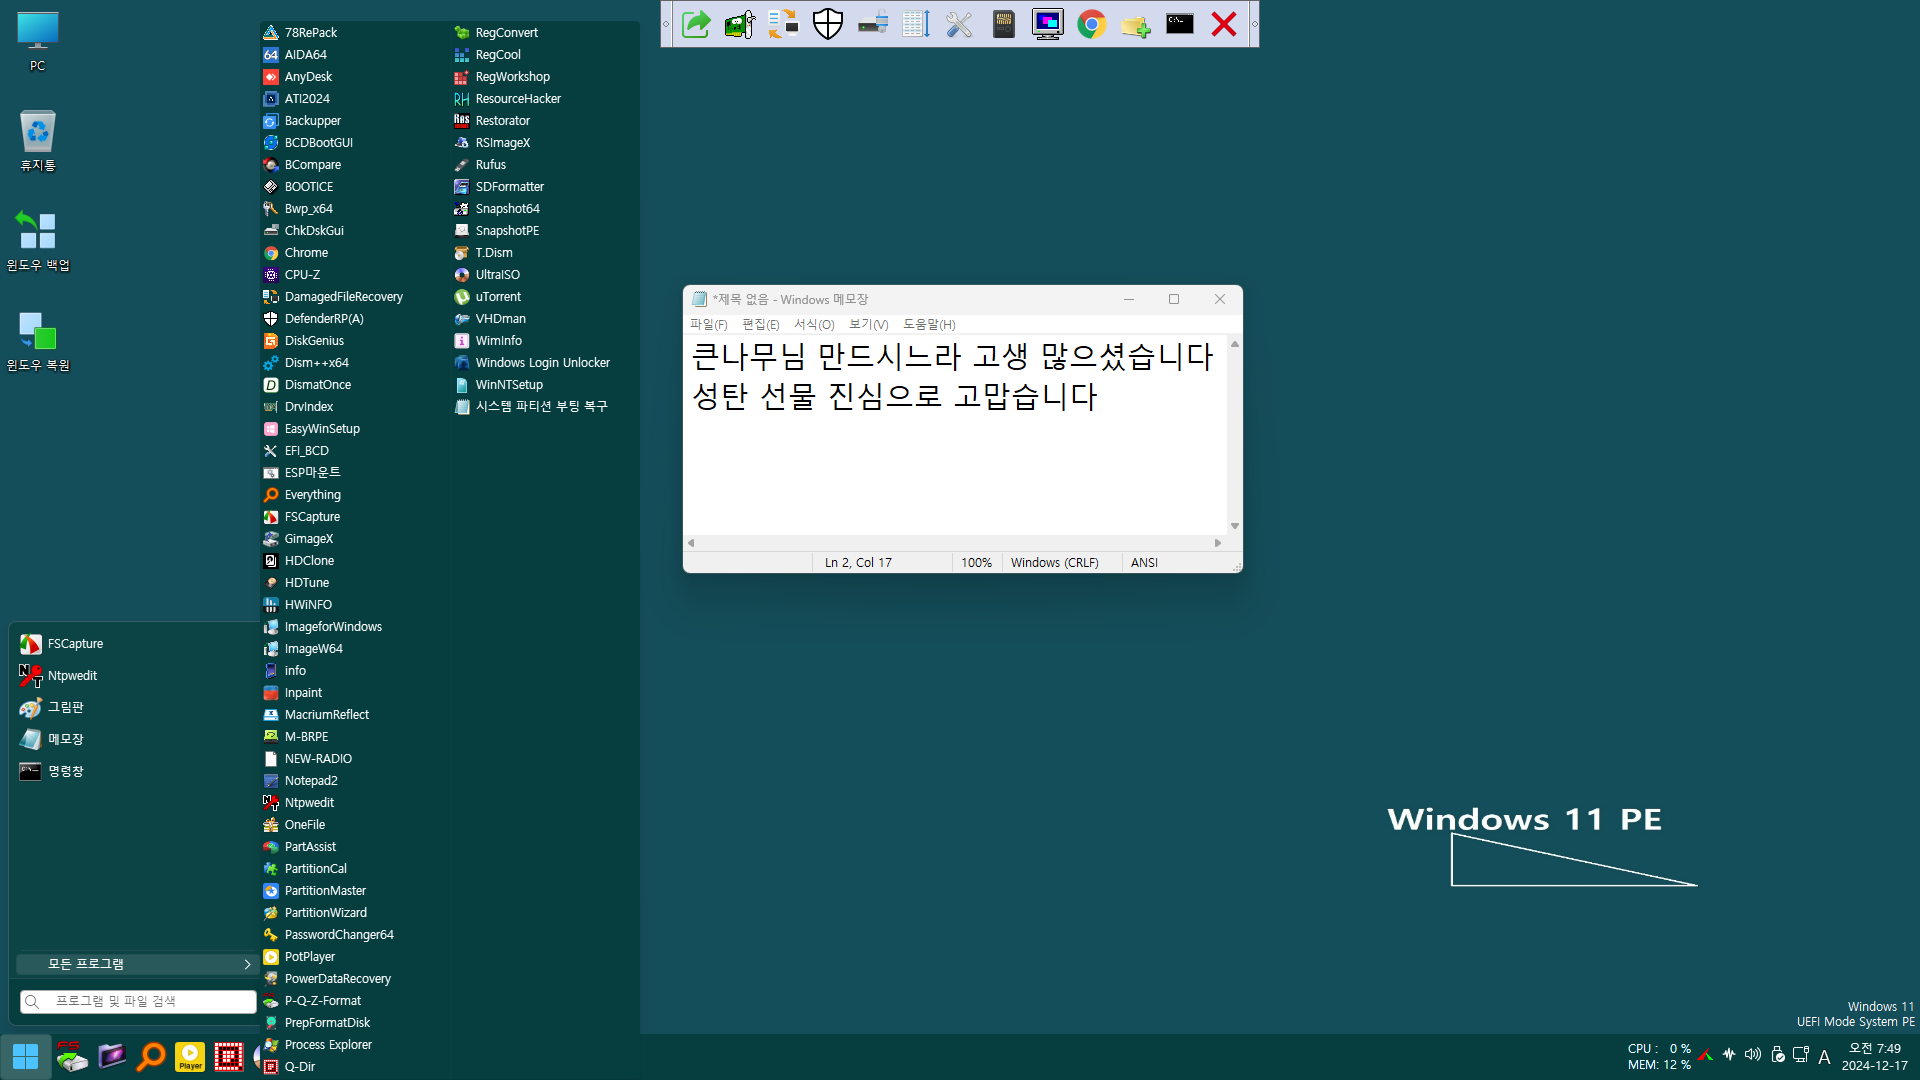Click the Notepad horizontal scrollbar right arrow
Viewport: 1920px width, 1080px height.
(1218, 543)
